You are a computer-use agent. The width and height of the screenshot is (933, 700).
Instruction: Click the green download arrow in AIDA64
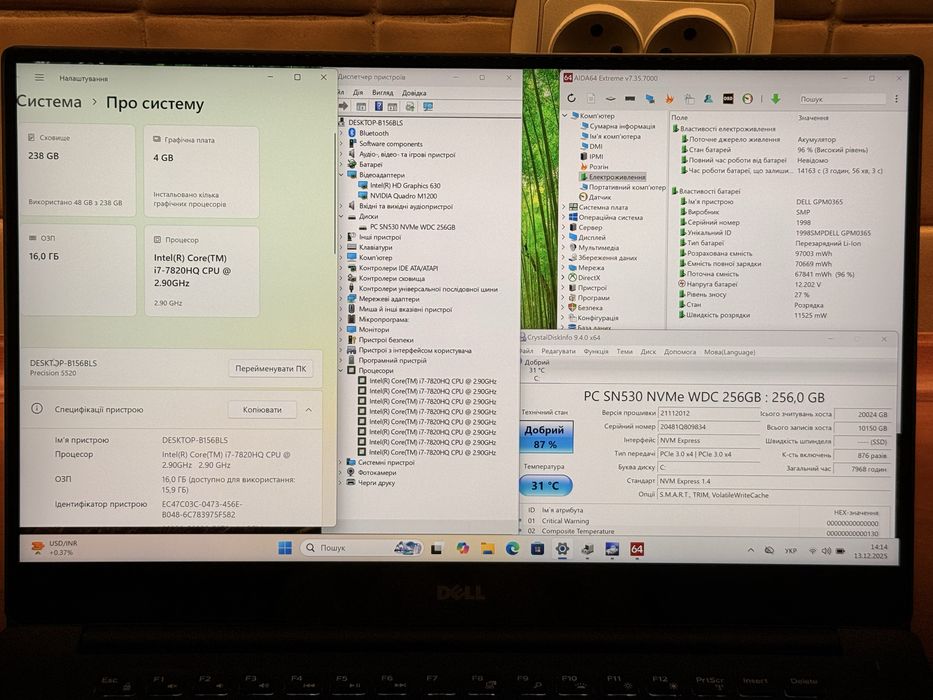point(775,99)
